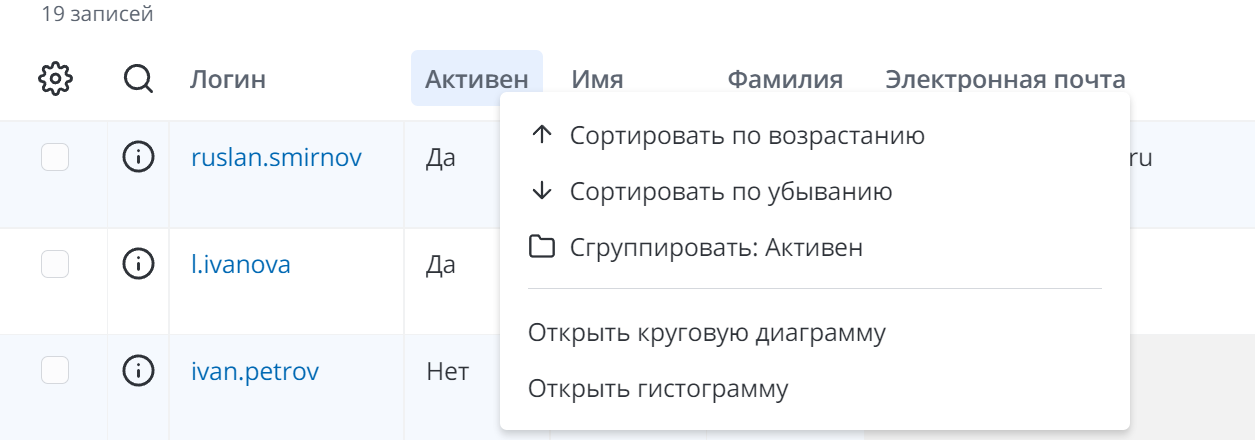Show info icon for l.ivanova row
The width and height of the screenshot is (1255, 440).
138,265
